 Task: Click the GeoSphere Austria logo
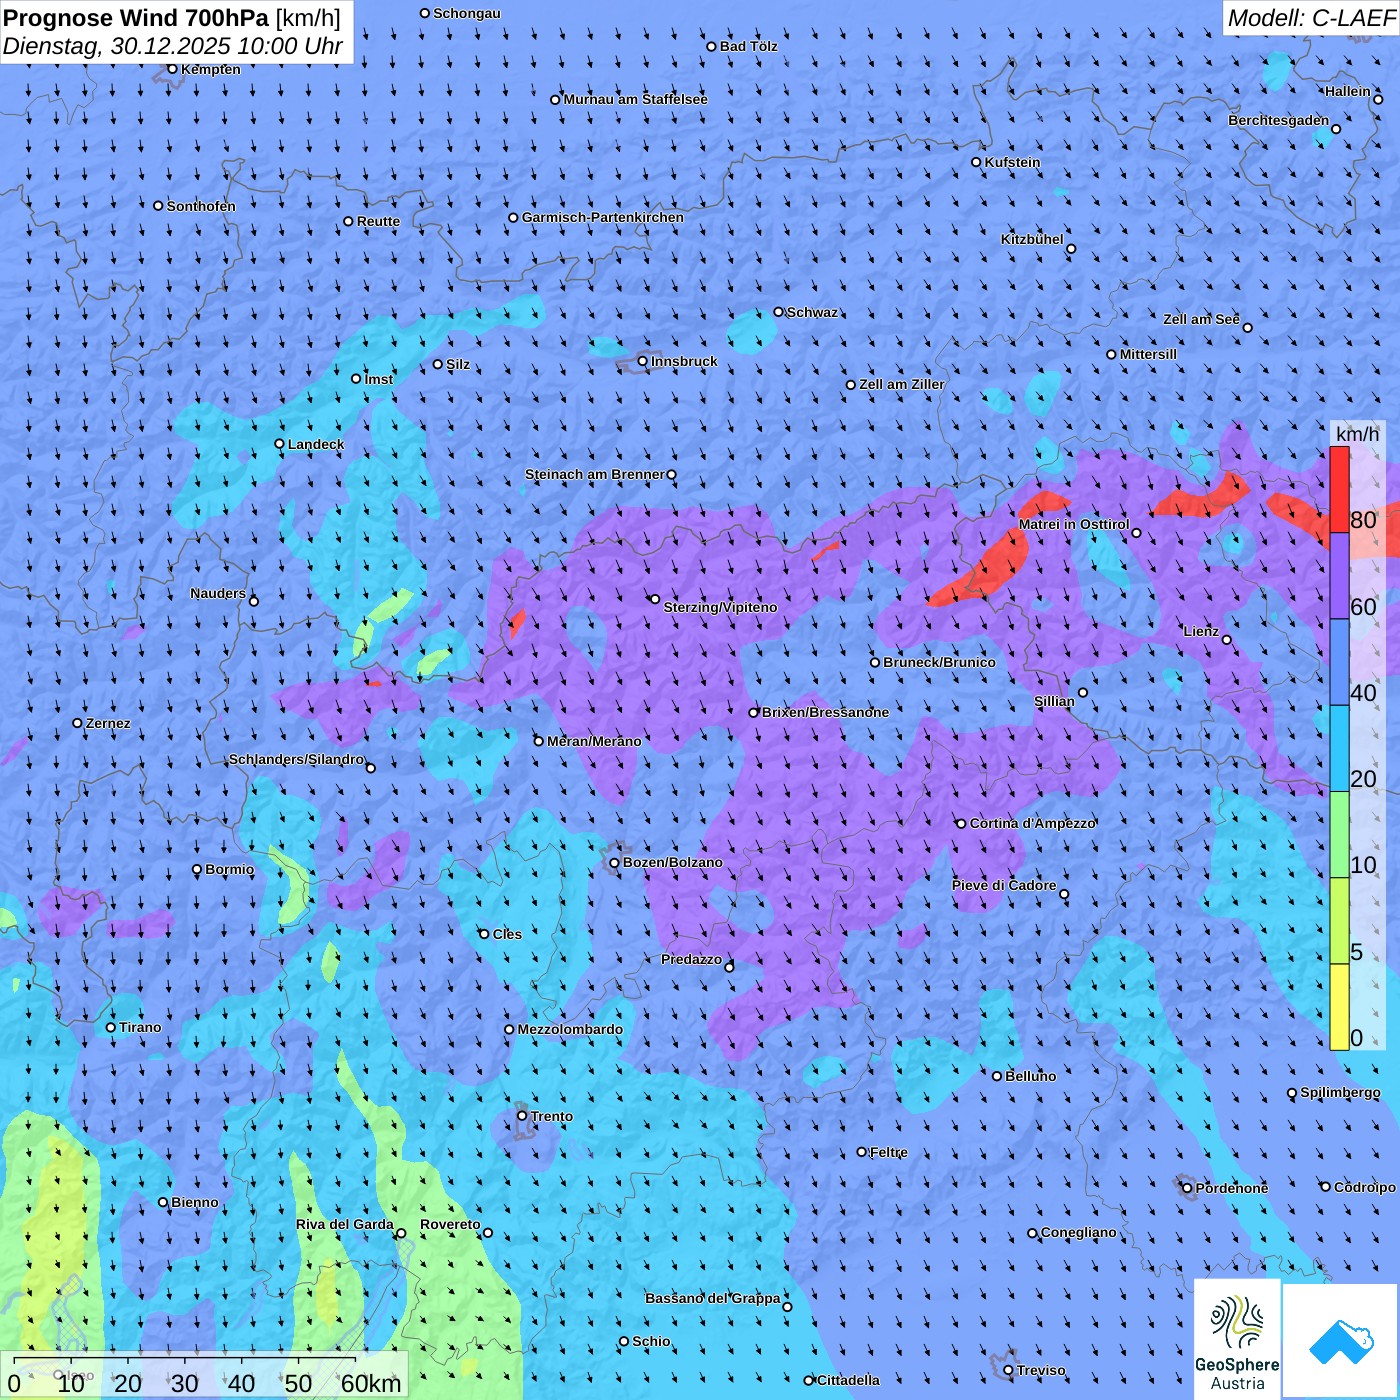[x=1237, y=1340]
